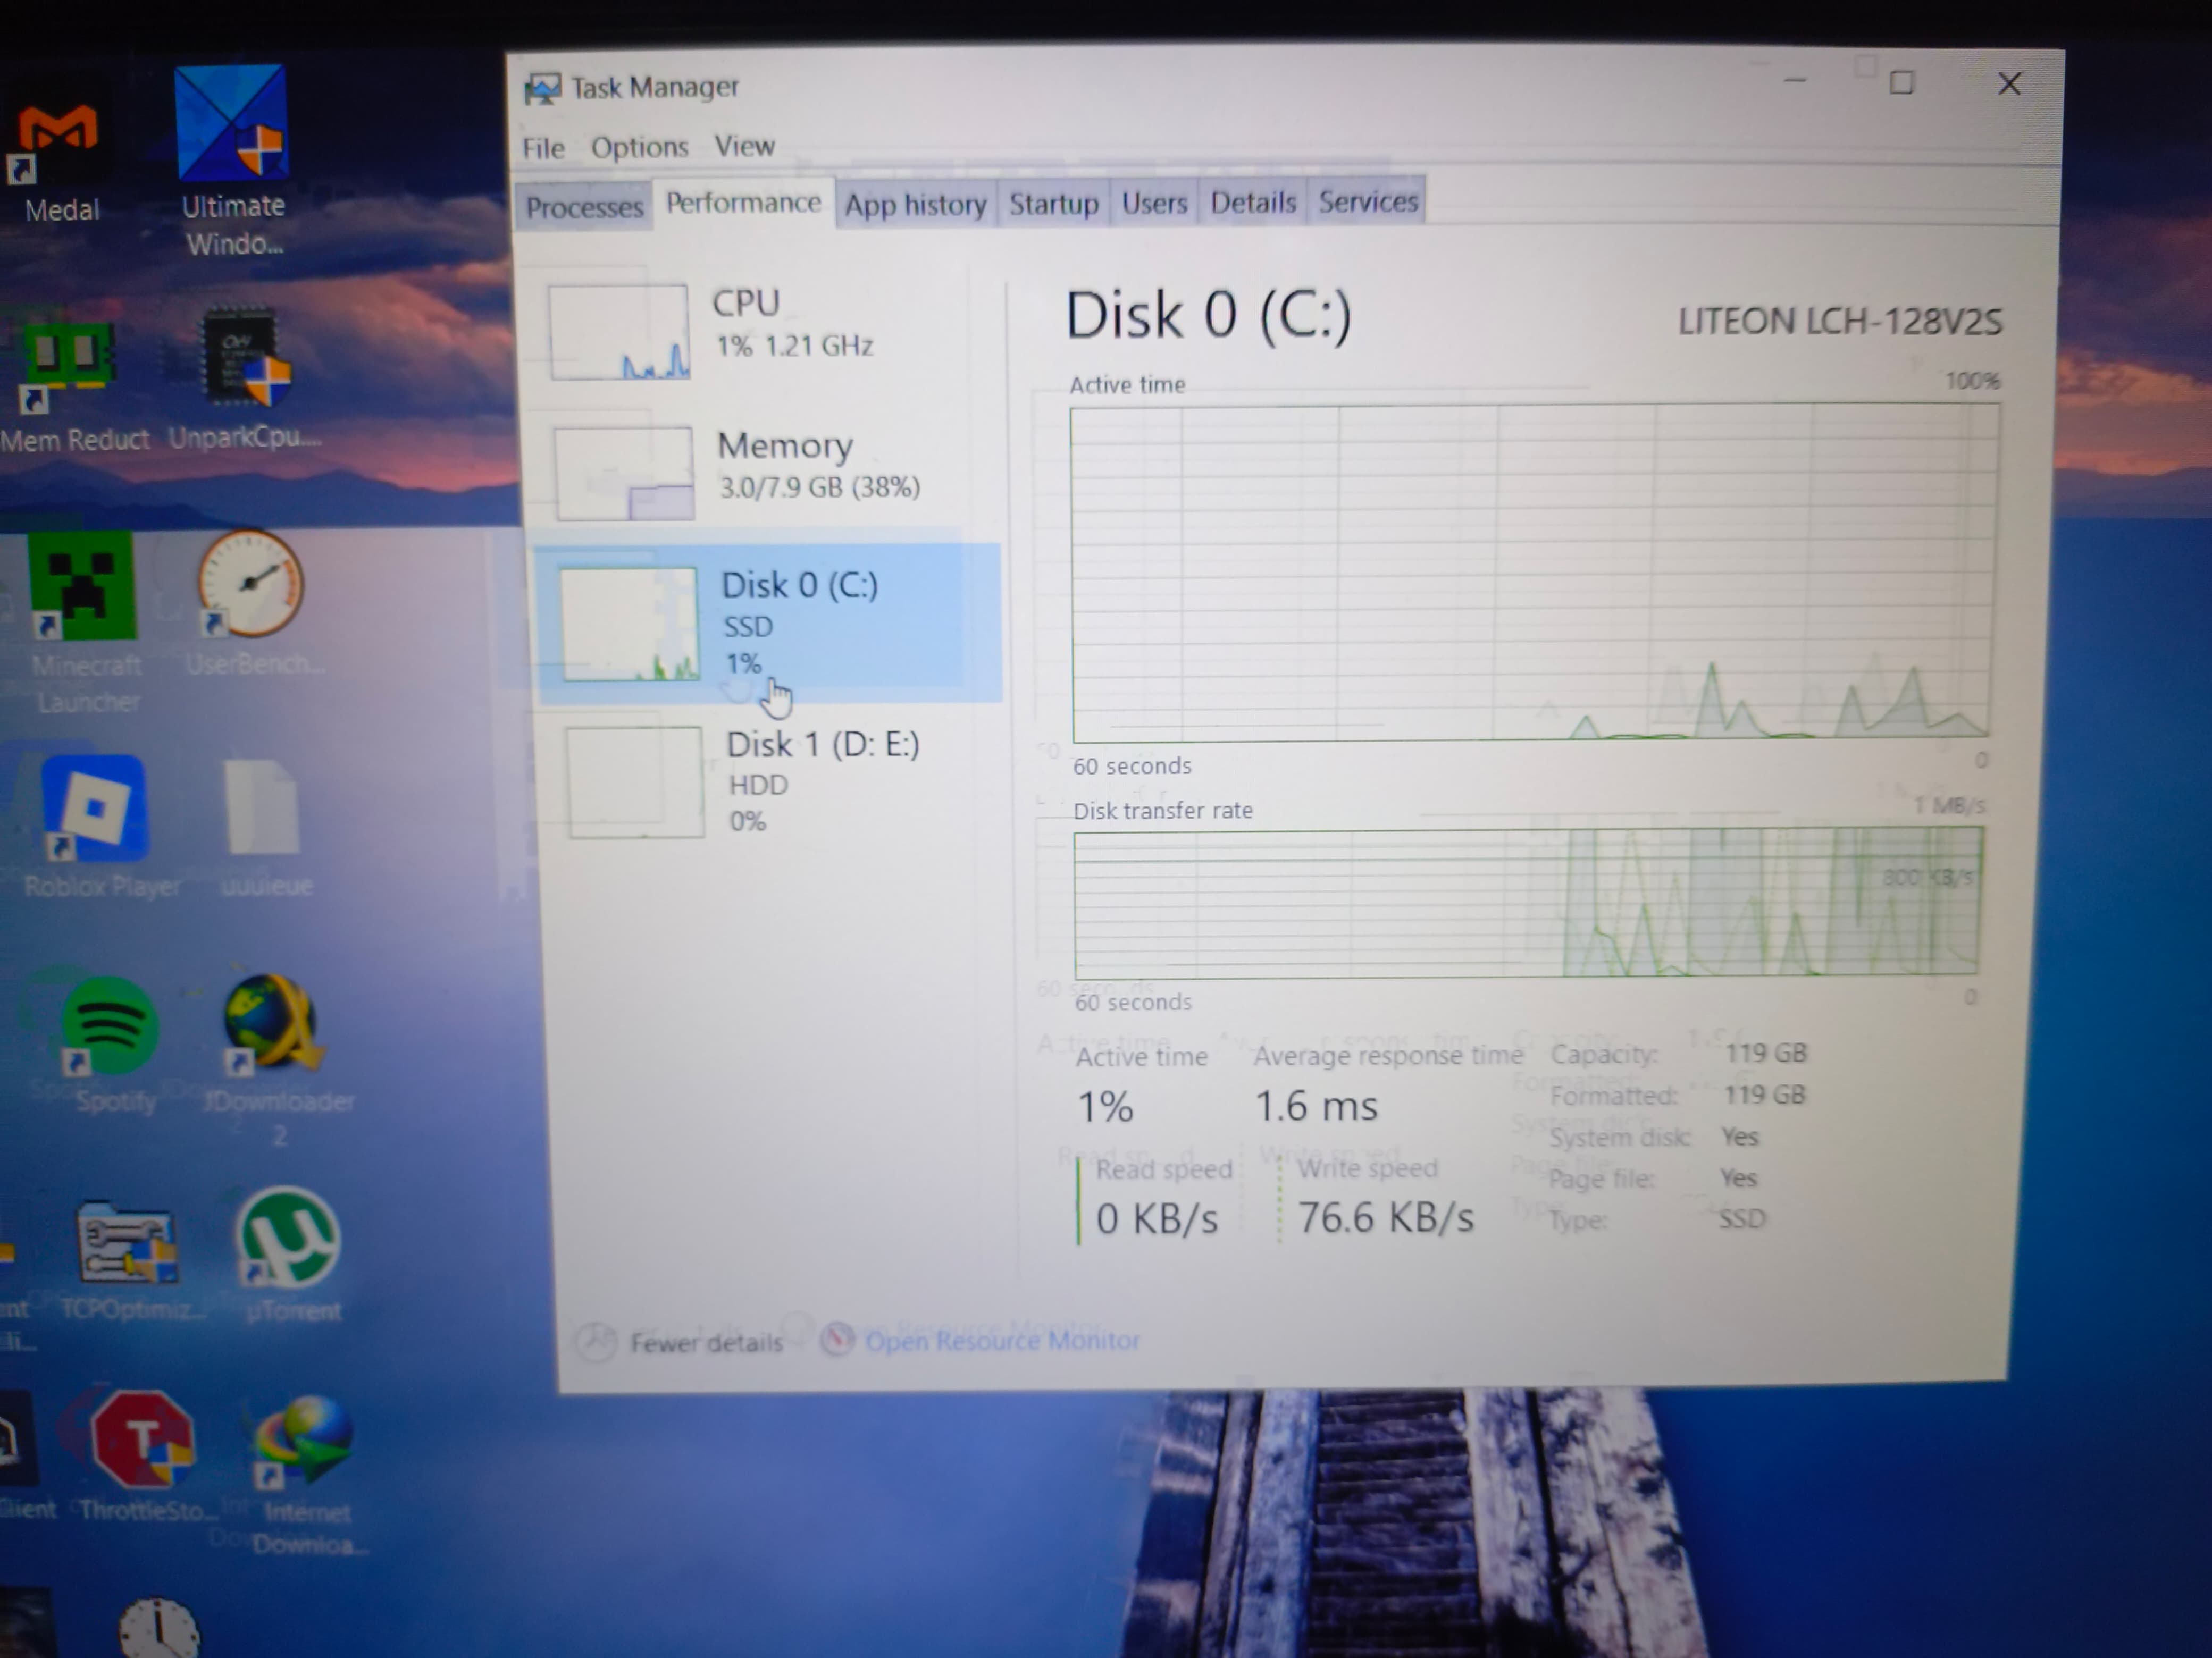Image resolution: width=2212 pixels, height=1658 pixels.
Task: Click the Open Resource Monitor link
Action: coord(1001,1340)
